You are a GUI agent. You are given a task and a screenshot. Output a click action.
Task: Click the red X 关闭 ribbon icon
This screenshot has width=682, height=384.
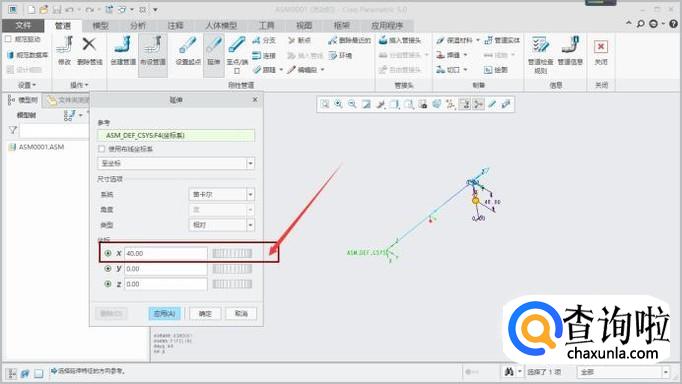(601, 47)
